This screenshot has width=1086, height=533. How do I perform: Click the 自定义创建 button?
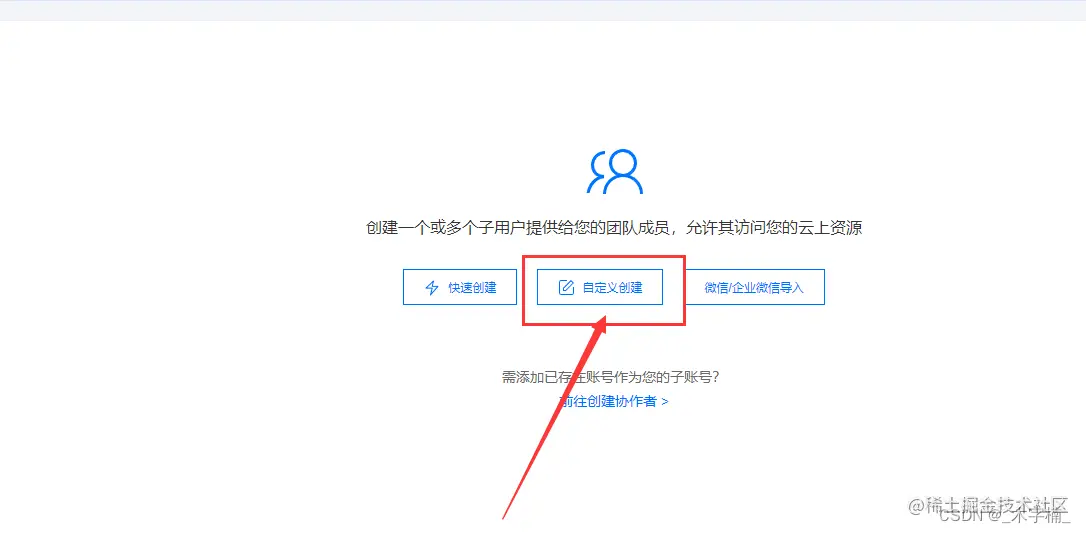click(x=600, y=287)
